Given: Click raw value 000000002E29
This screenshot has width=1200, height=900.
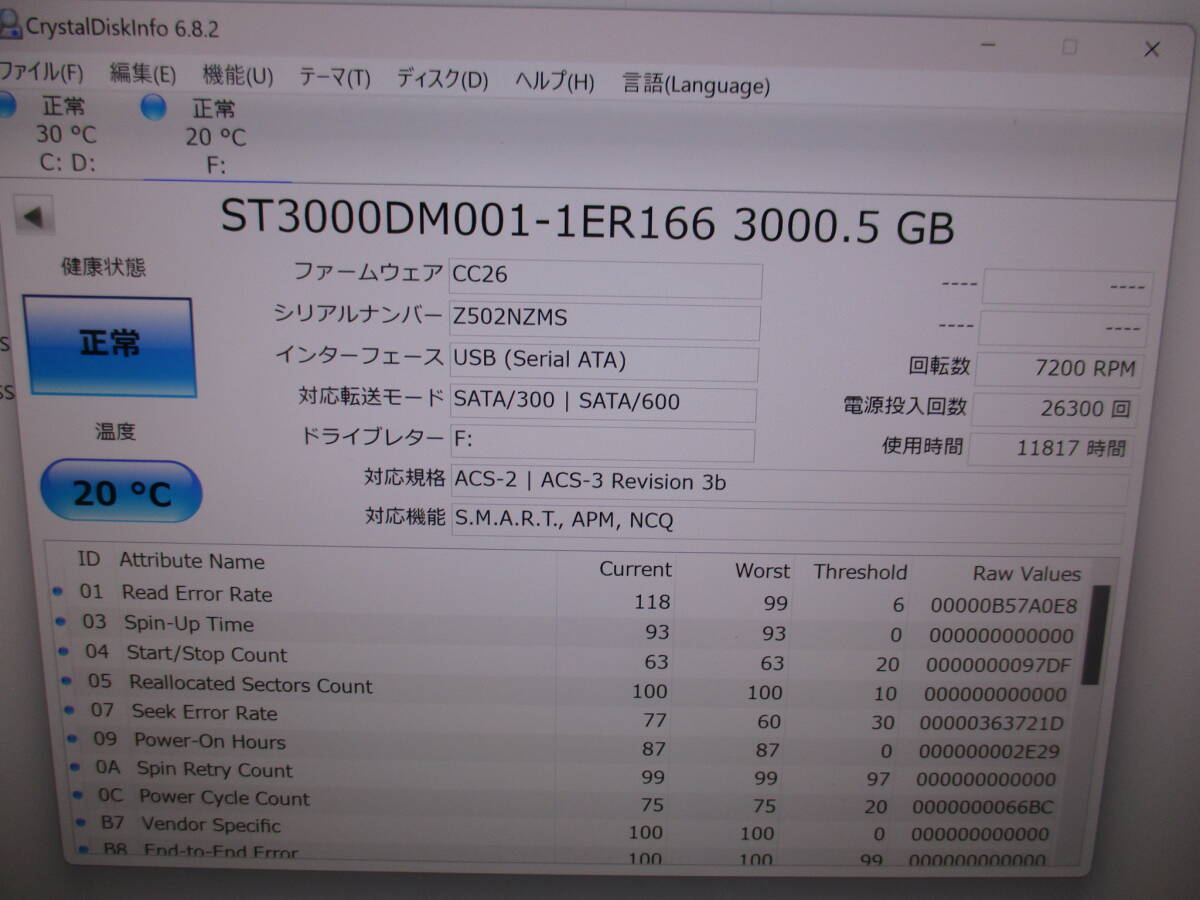Looking at the screenshot, I should click(x=989, y=751).
